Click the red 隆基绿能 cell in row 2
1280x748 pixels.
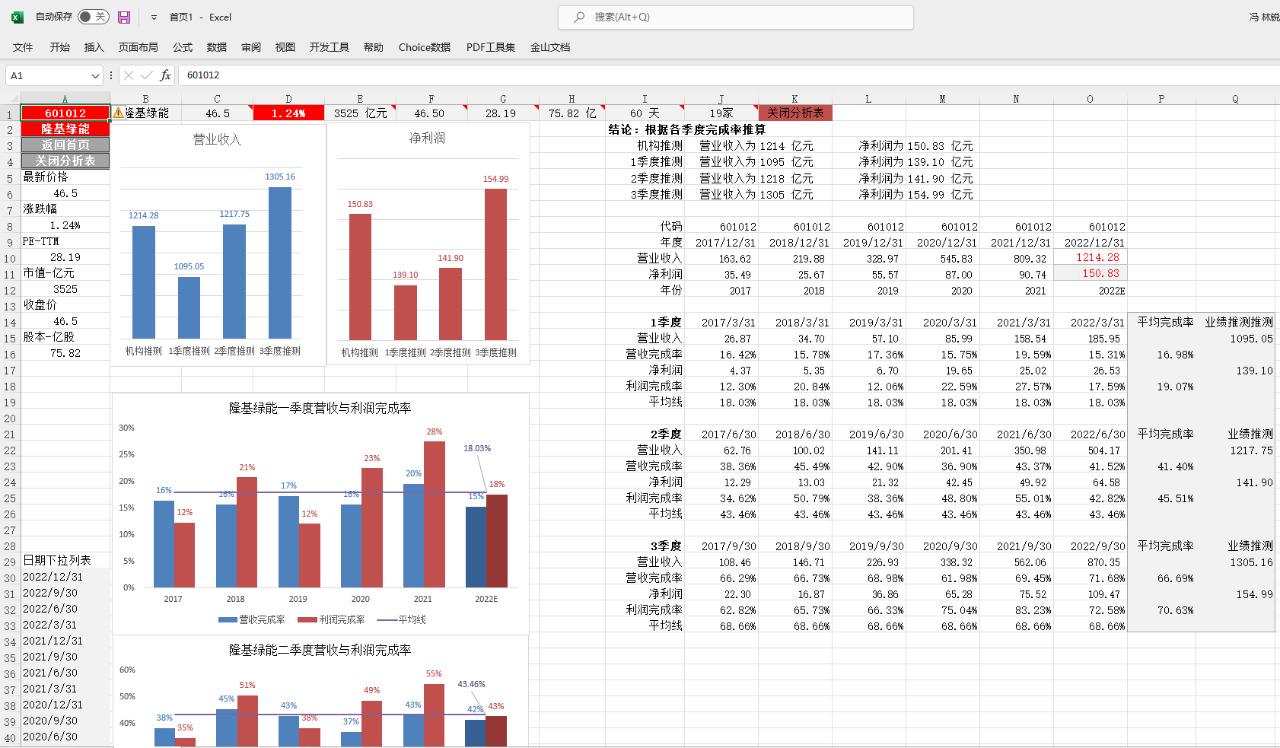pyautogui.click(x=65, y=129)
